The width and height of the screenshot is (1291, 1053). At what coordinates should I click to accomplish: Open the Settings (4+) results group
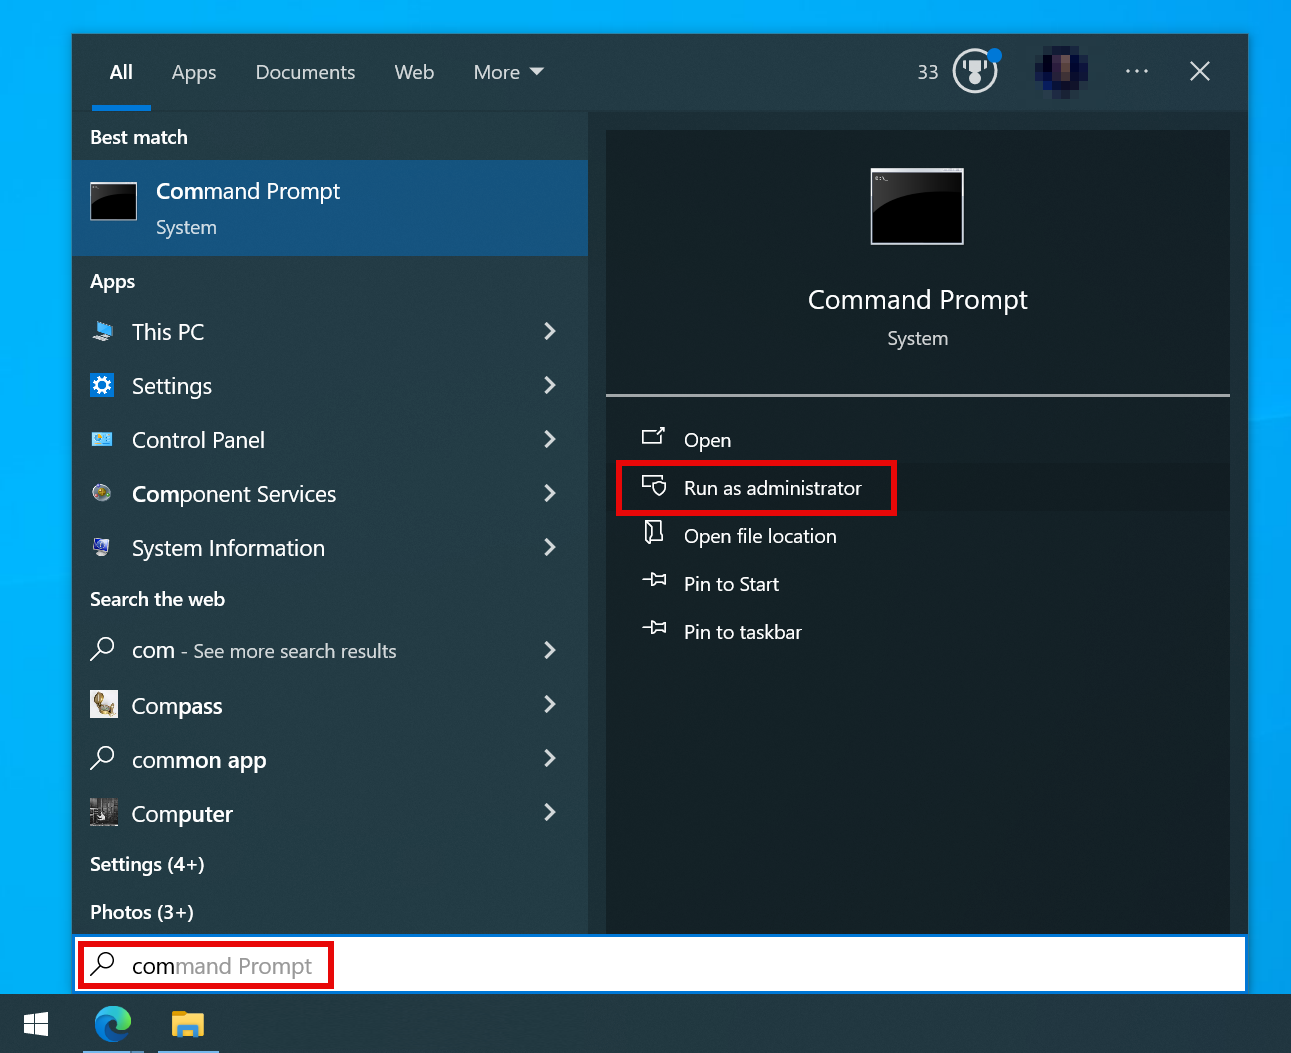click(x=147, y=864)
